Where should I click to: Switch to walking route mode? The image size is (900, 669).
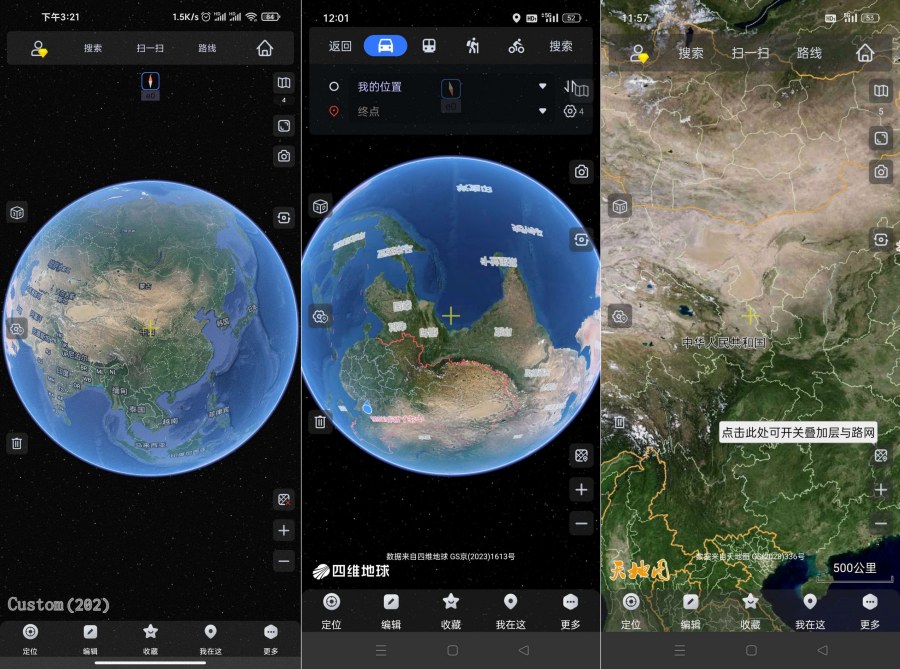[473, 46]
